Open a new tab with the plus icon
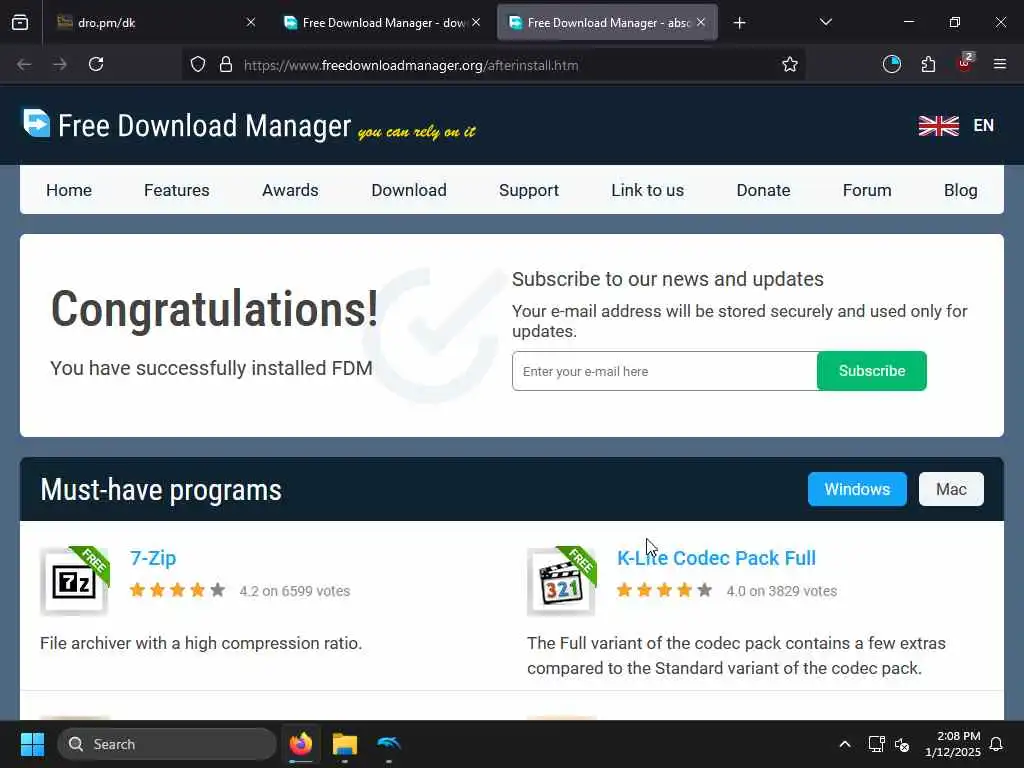 (739, 23)
